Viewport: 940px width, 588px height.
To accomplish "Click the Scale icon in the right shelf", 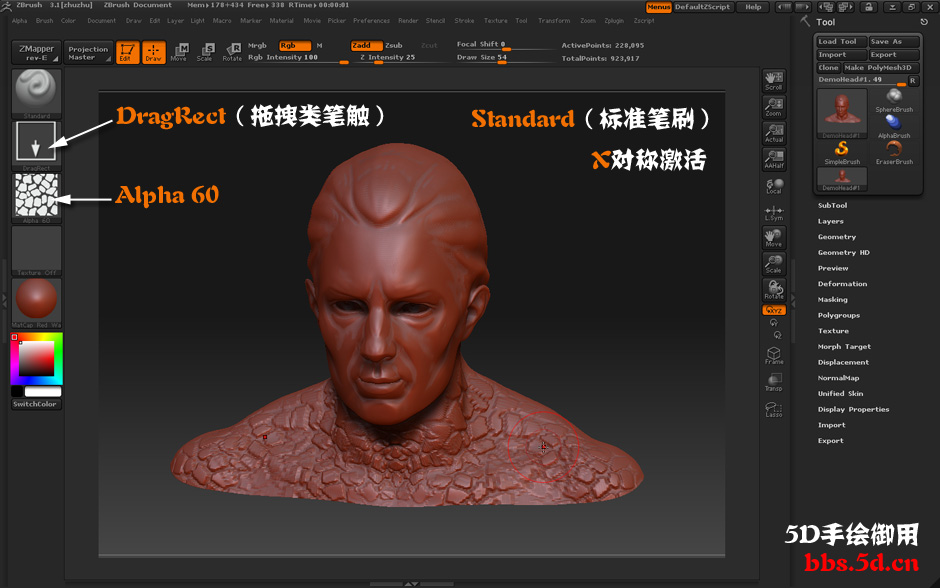I will tap(774, 264).
